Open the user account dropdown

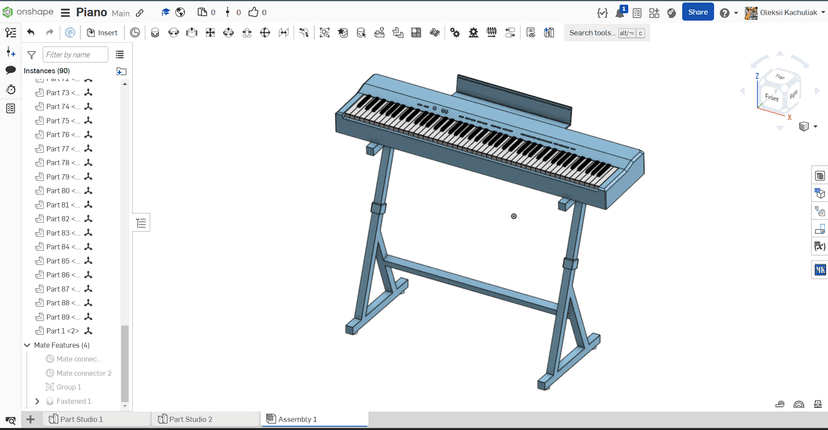[x=780, y=13]
